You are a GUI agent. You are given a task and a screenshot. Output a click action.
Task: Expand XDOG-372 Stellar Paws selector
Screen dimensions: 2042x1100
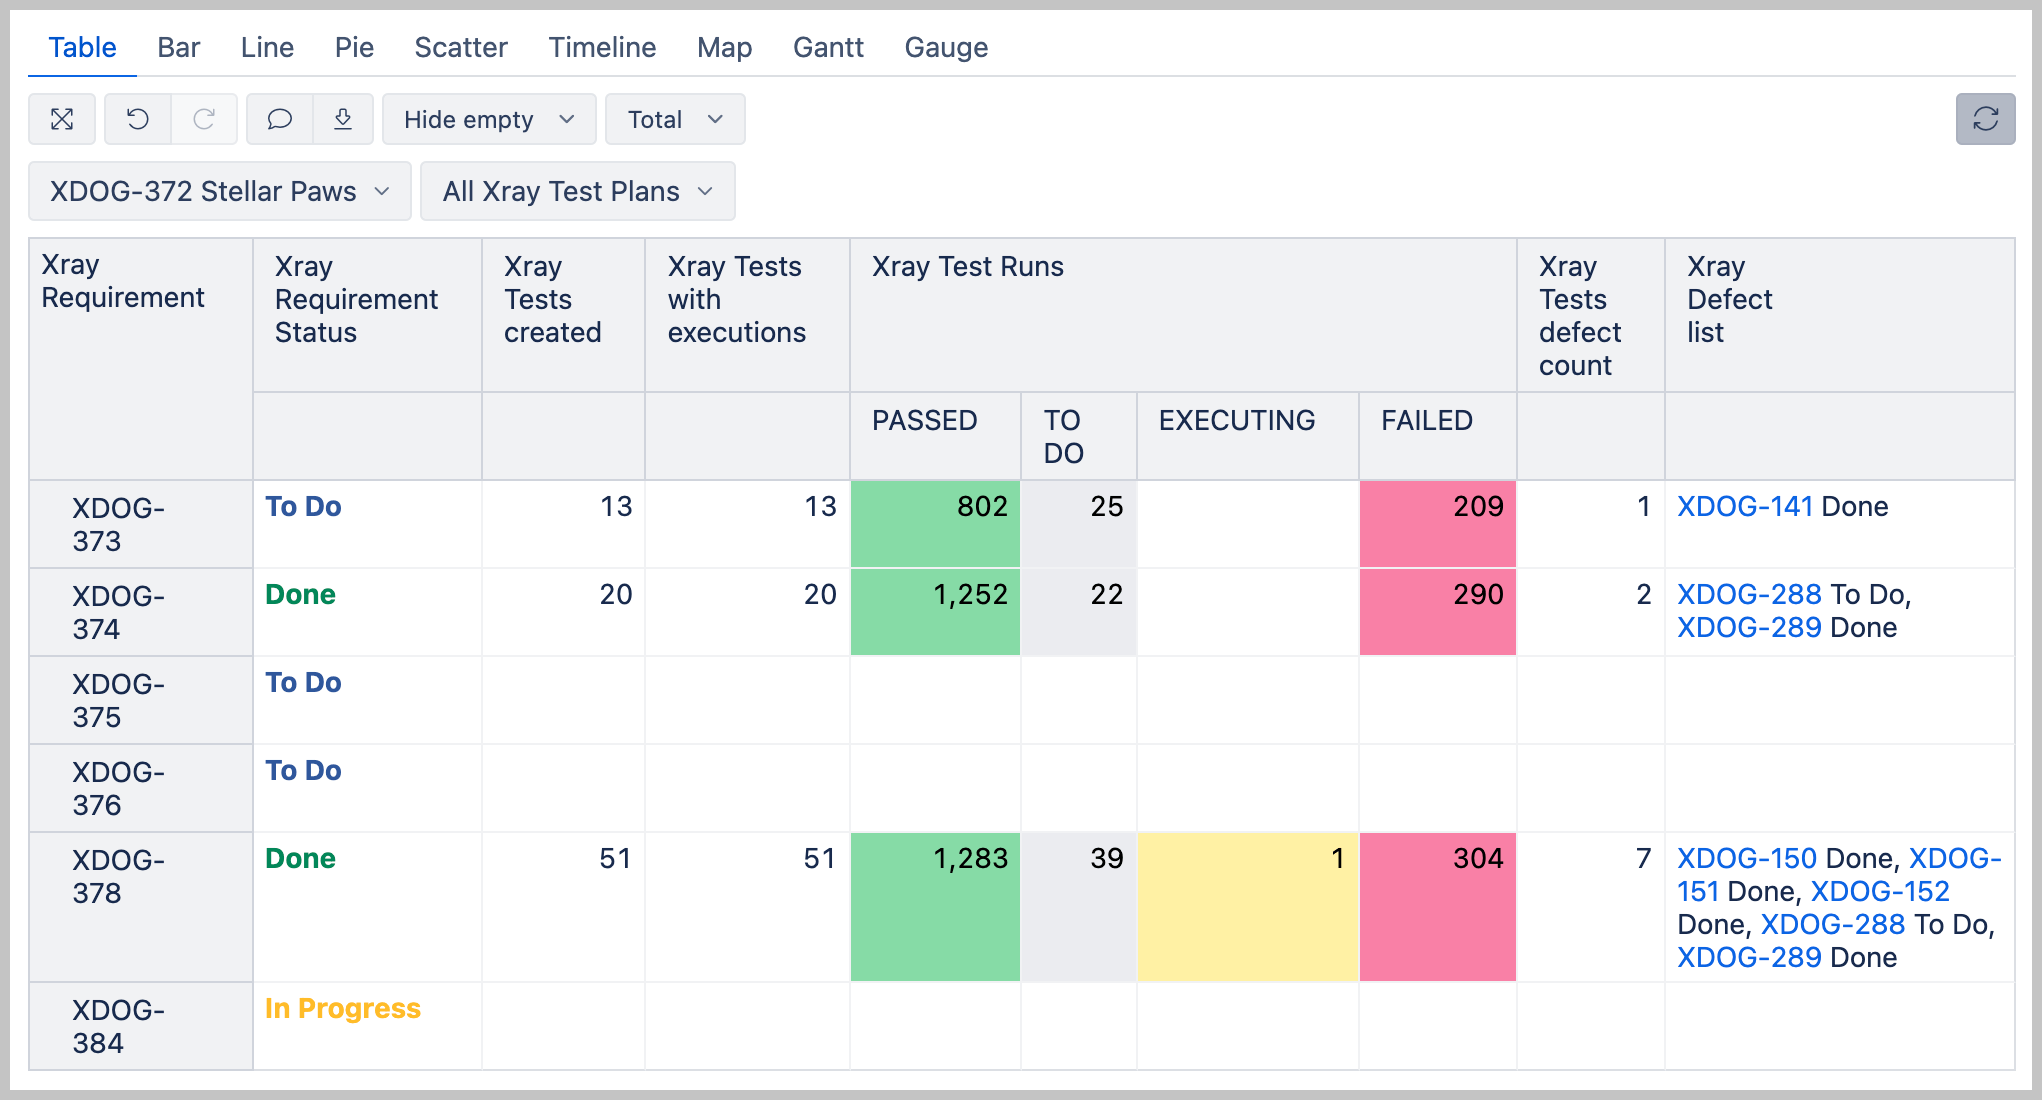(x=219, y=191)
